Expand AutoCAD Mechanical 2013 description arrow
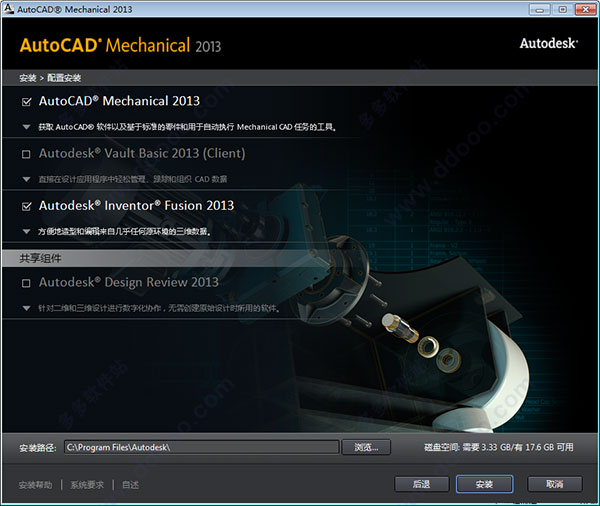This screenshot has height=506, width=600. 26,127
